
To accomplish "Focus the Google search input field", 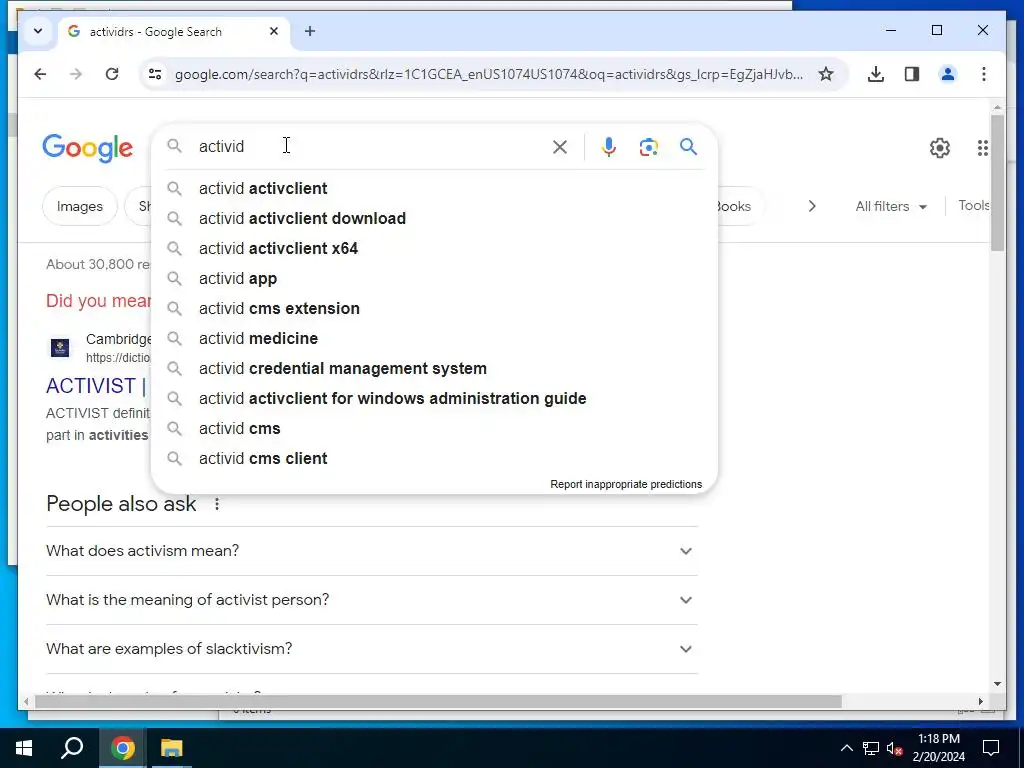I will (369, 146).
